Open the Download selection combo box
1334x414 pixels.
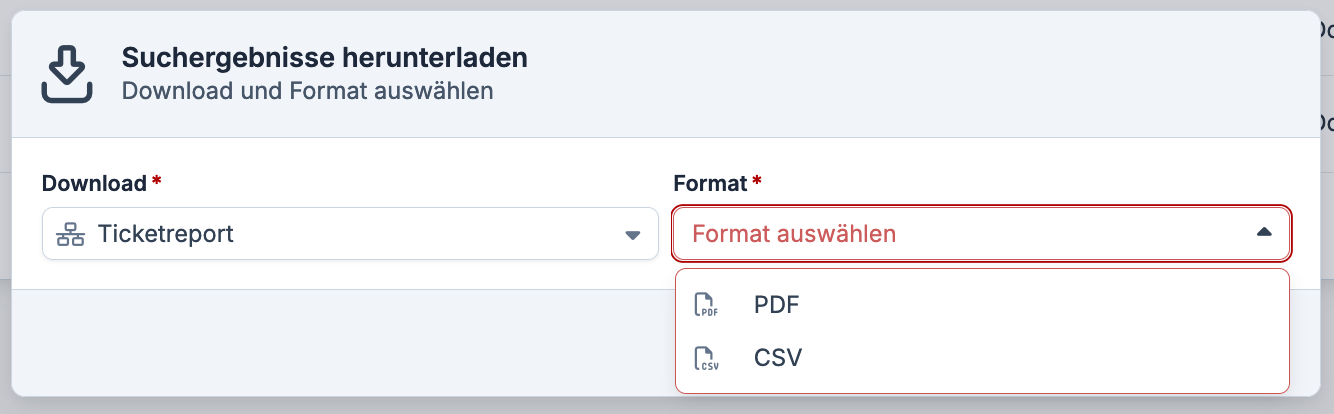[350, 234]
